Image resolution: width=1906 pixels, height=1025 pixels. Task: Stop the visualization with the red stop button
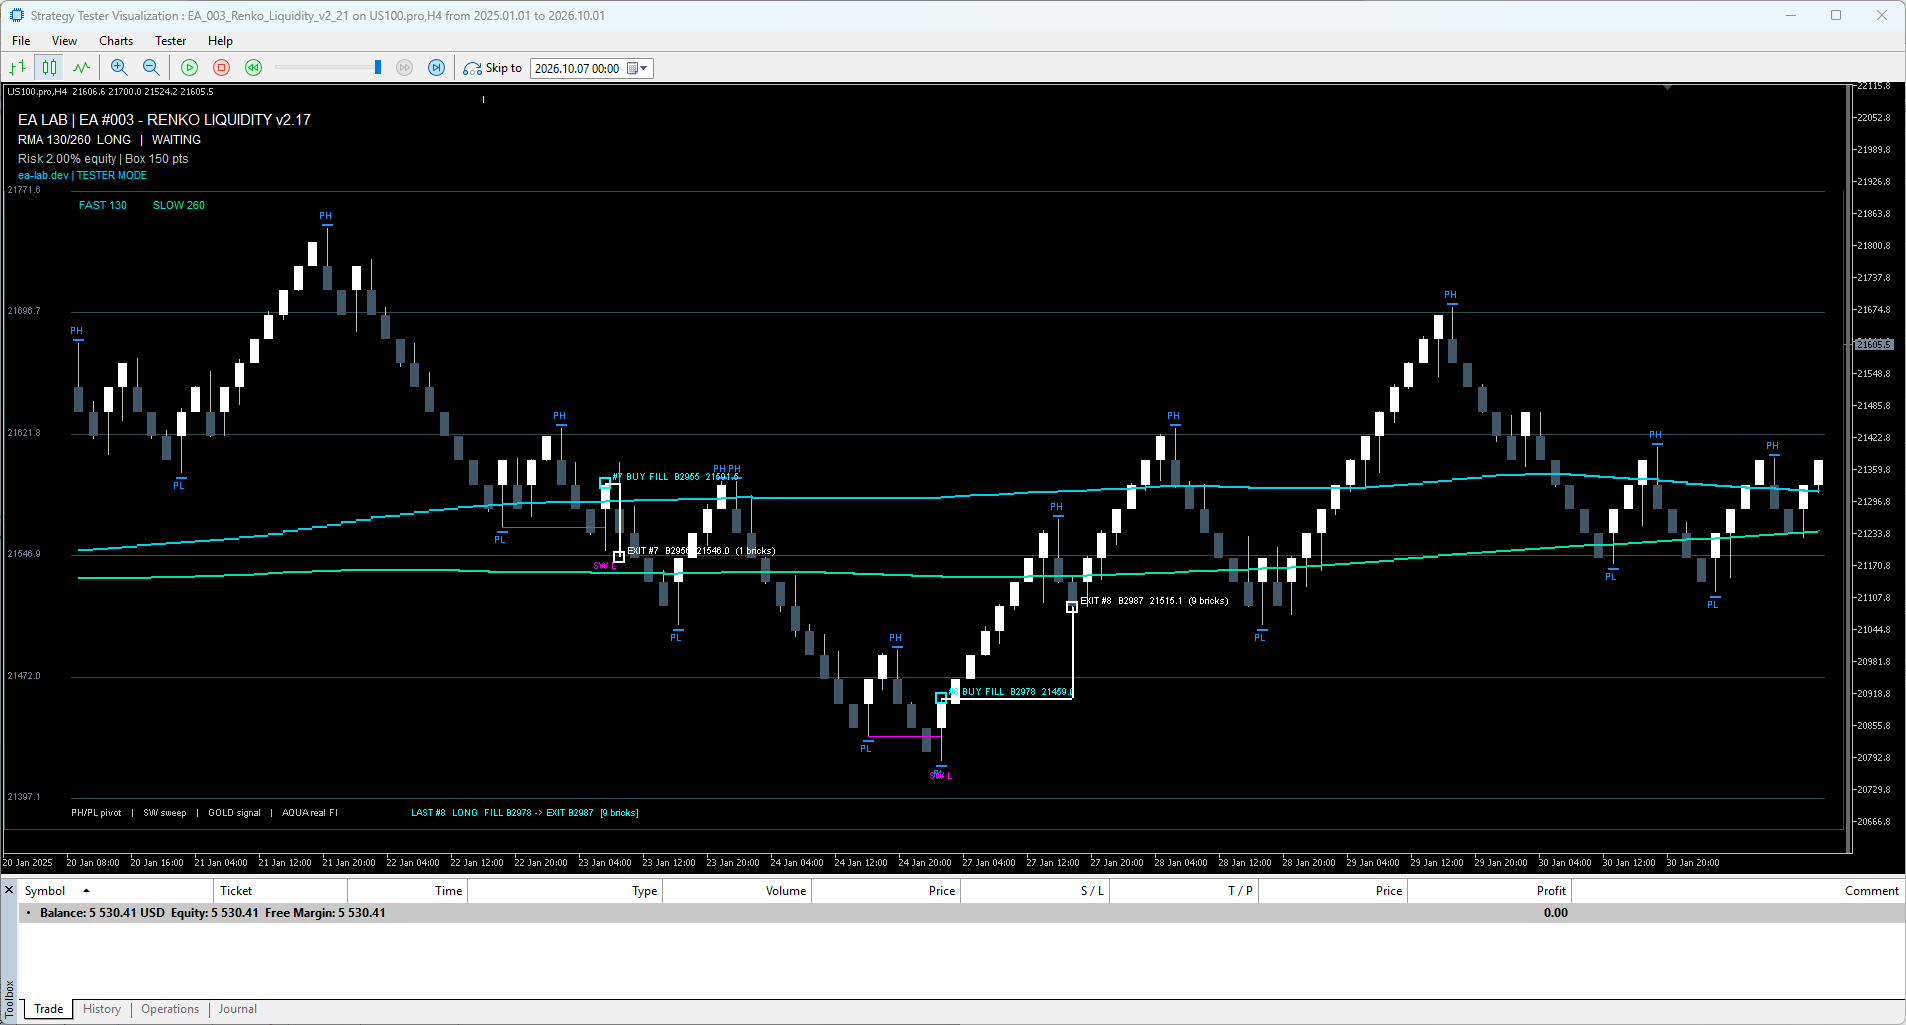[222, 68]
